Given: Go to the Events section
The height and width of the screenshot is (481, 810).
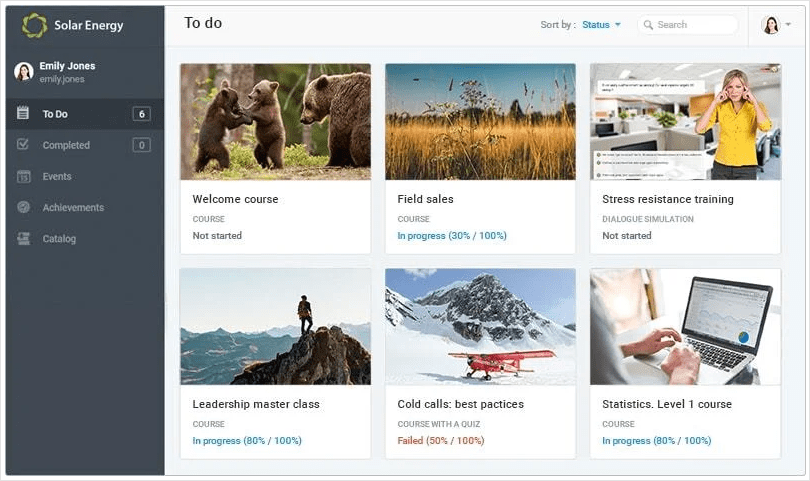Looking at the screenshot, I should pyautogui.click(x=57, y=177).
